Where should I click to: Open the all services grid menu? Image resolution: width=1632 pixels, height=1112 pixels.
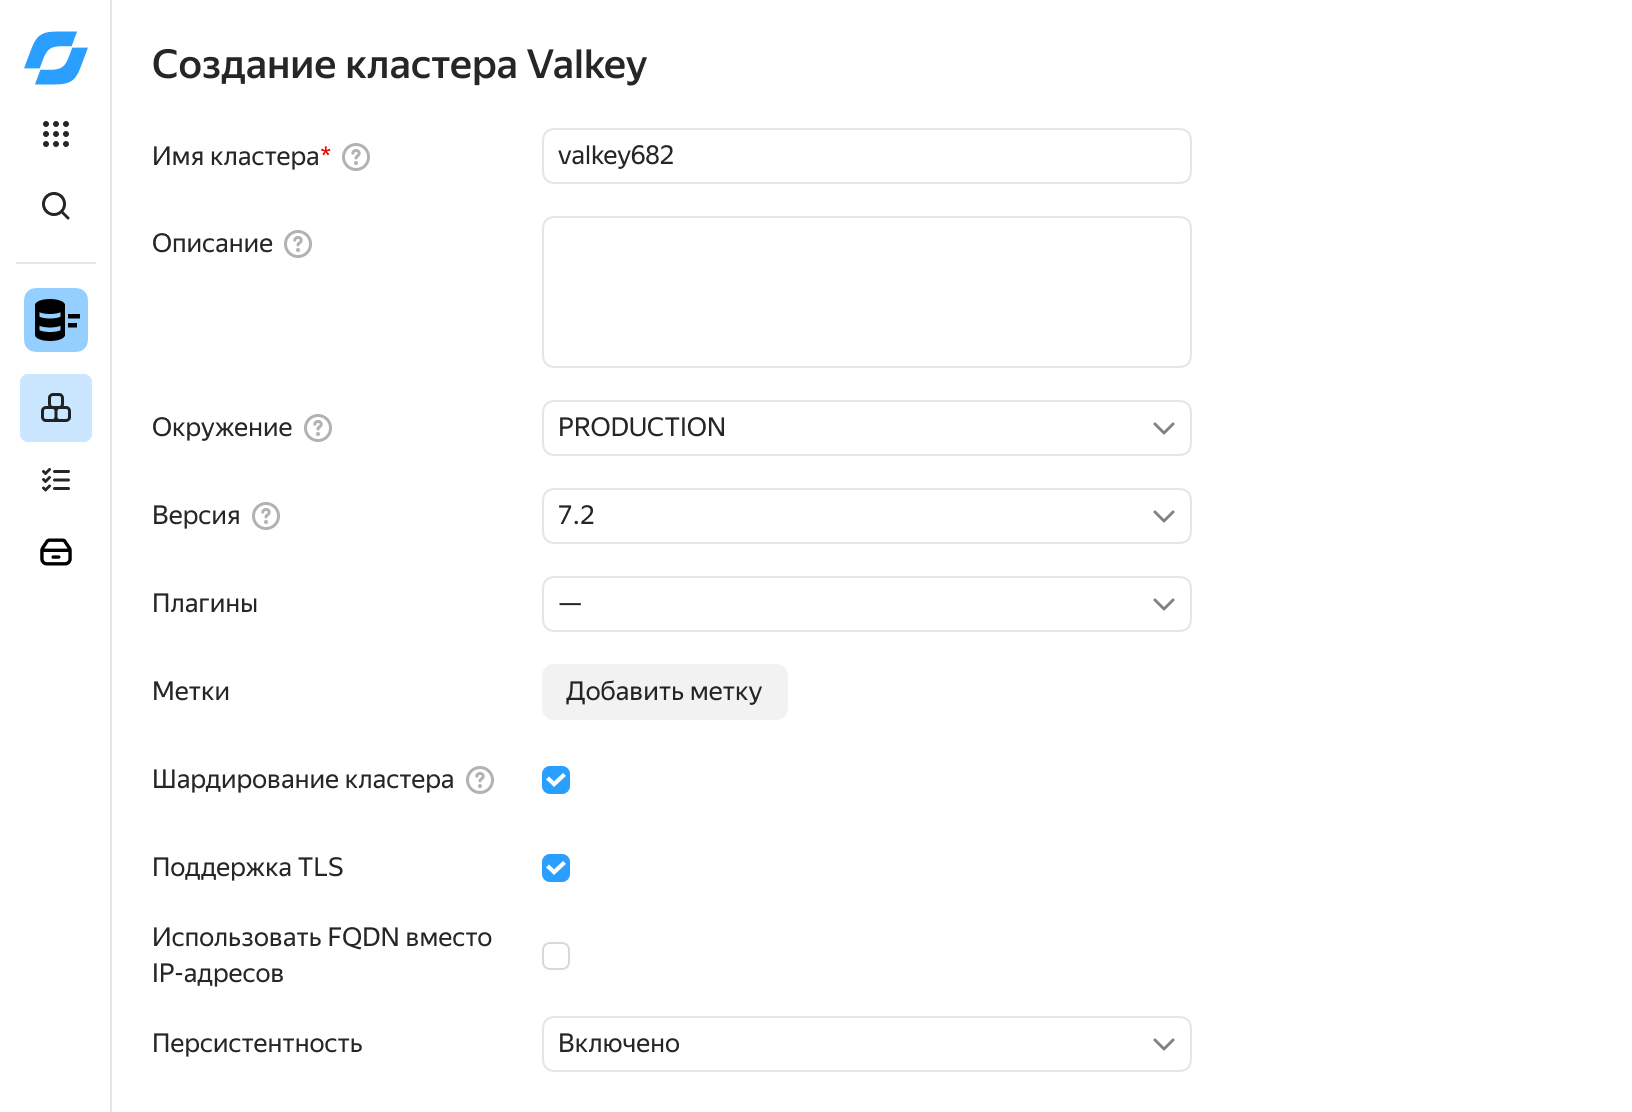coord(56,134)
